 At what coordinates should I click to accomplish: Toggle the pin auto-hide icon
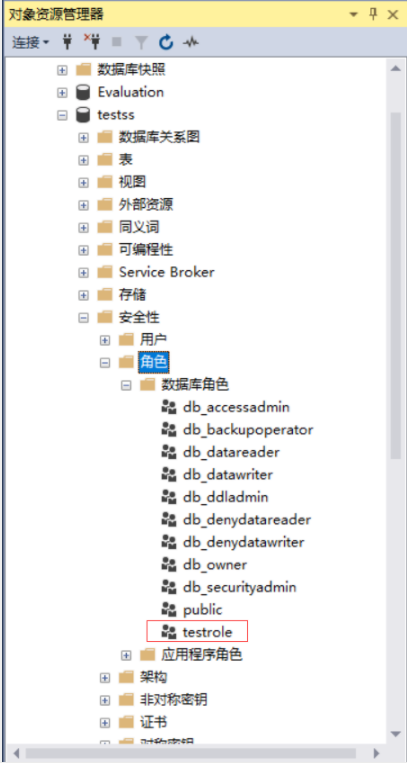click(373, 15)
